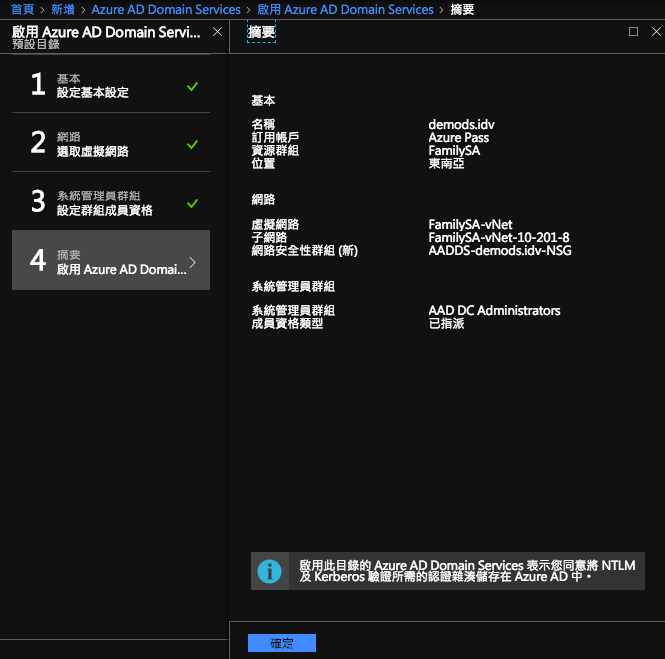Click 子網路 label
This screenshot has width=665, height=659.
(269, 238)
